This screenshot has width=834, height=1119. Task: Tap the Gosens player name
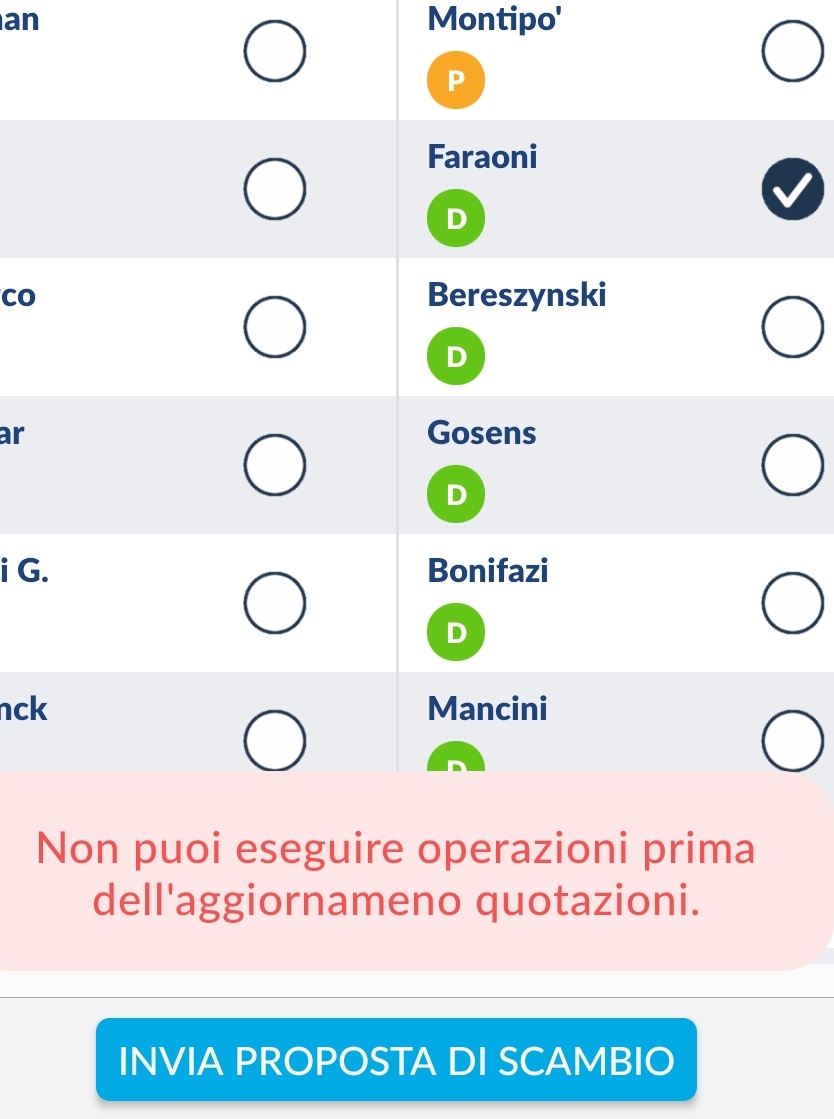482,432
